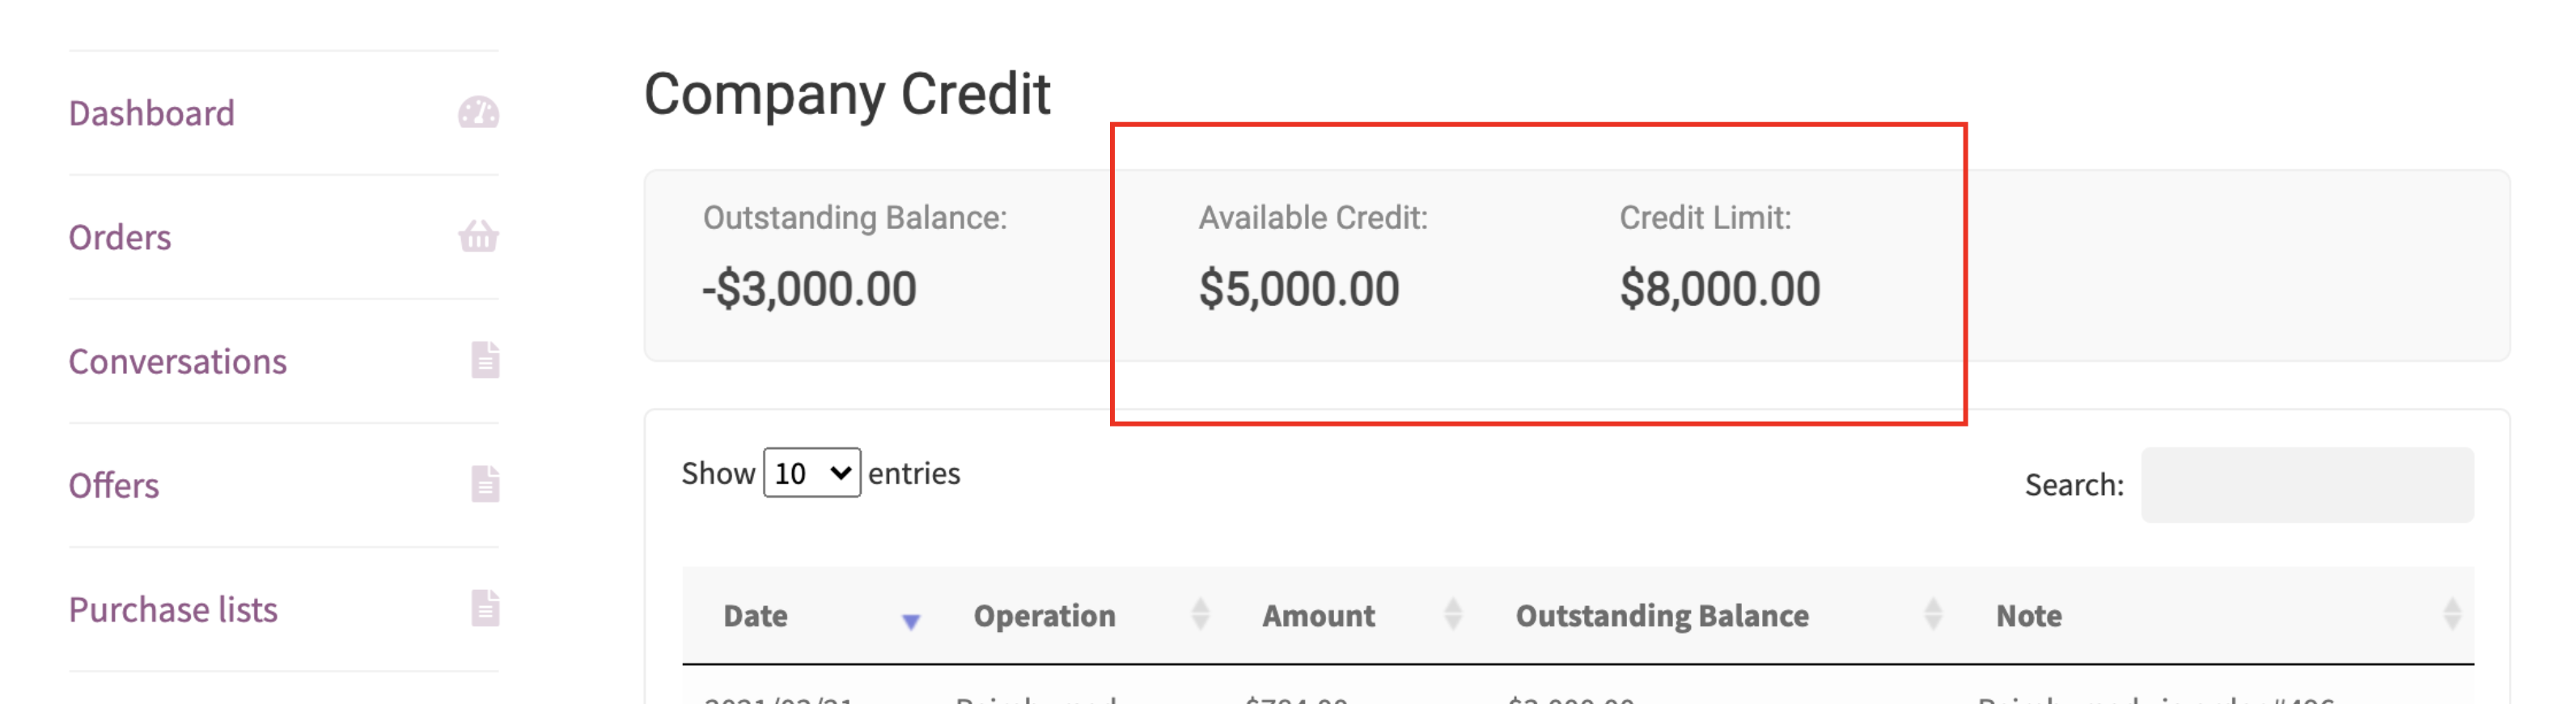Open Dashboard from sidebar menu
Image resolution: width=2576 pixels, height=704 pixels.
click(151, 113)
